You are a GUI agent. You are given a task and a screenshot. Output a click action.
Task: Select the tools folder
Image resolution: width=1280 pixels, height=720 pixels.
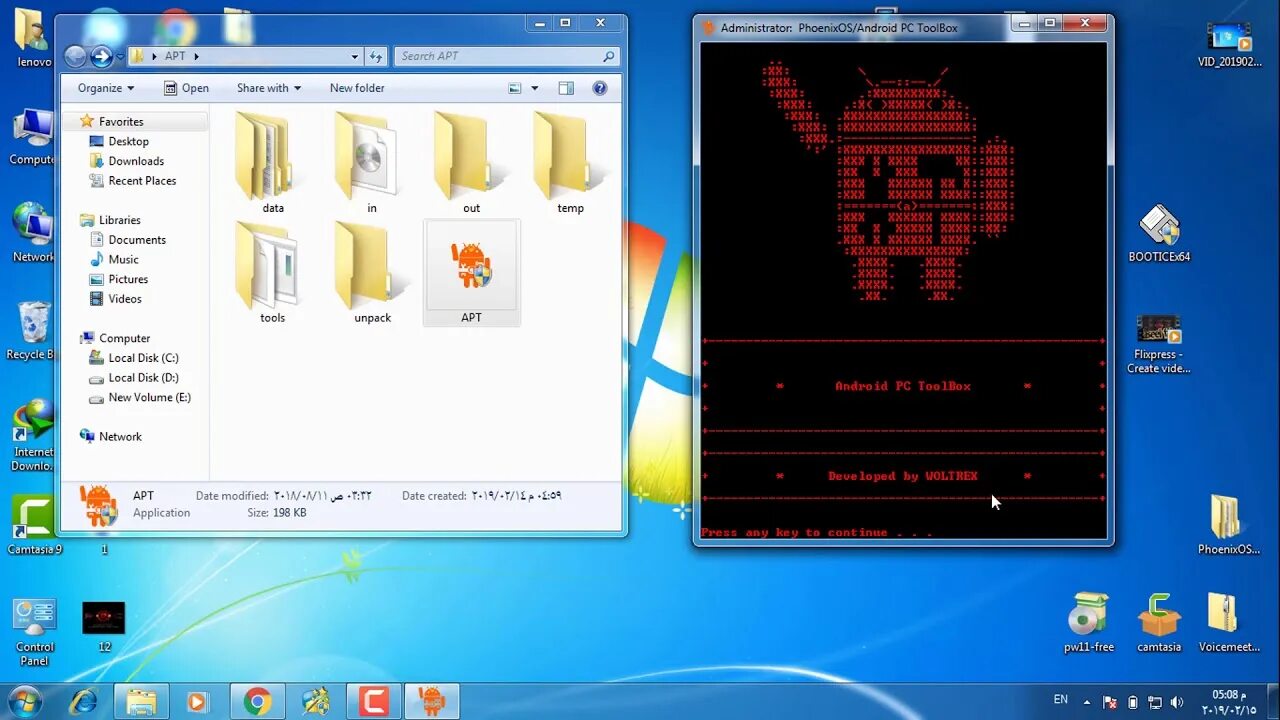[x=272, y=272]
